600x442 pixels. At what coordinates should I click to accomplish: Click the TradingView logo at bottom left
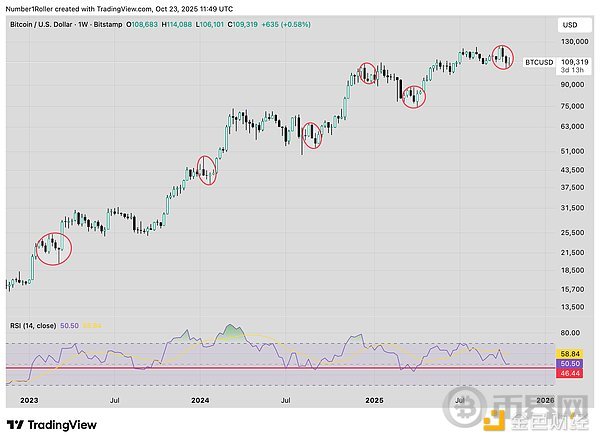click(x=49, y=423)
